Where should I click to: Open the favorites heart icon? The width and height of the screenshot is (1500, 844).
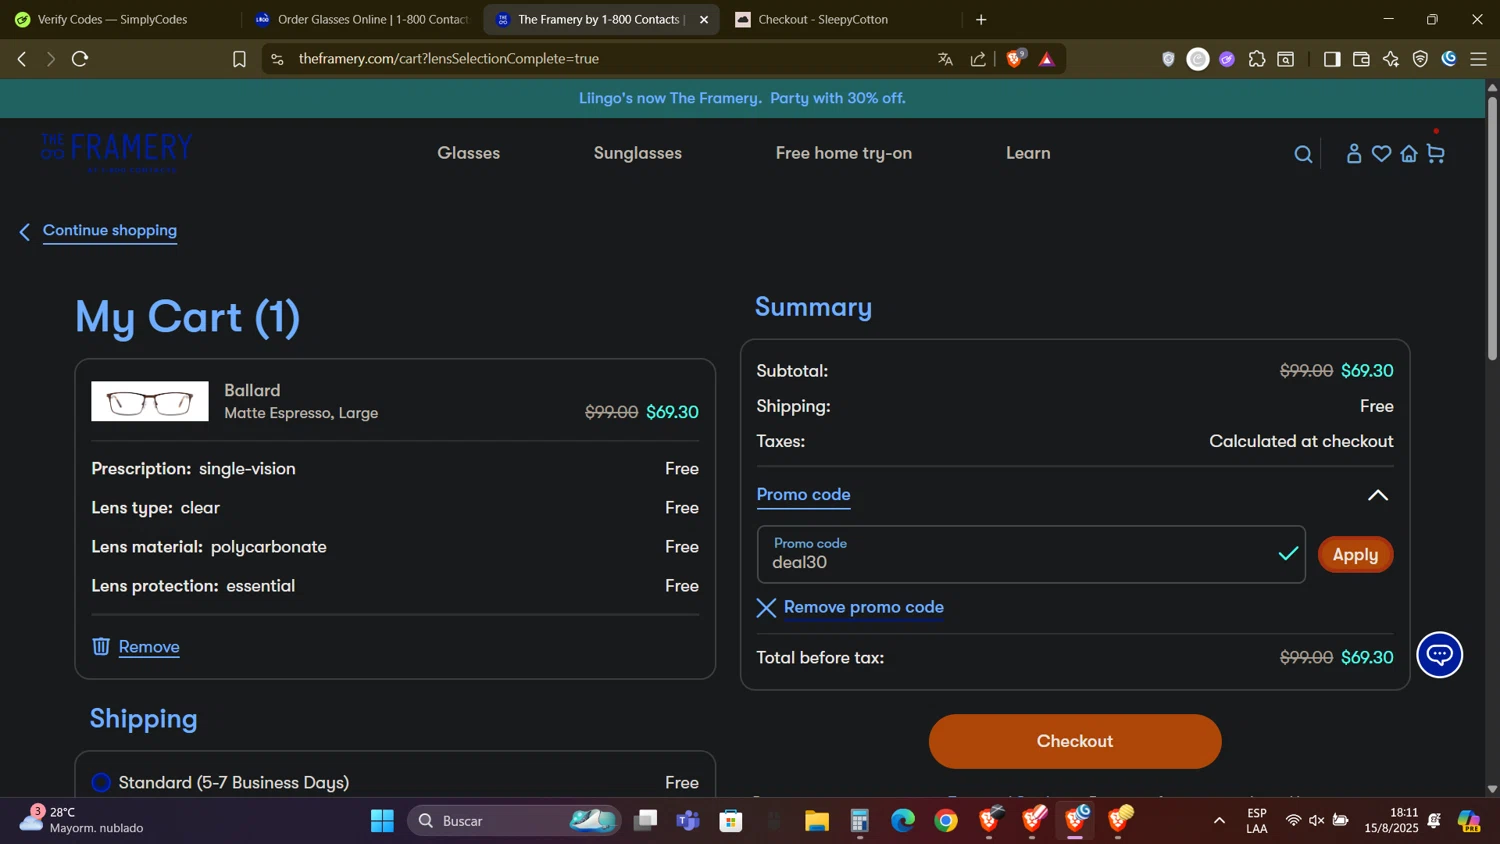tap(1381, 153)
